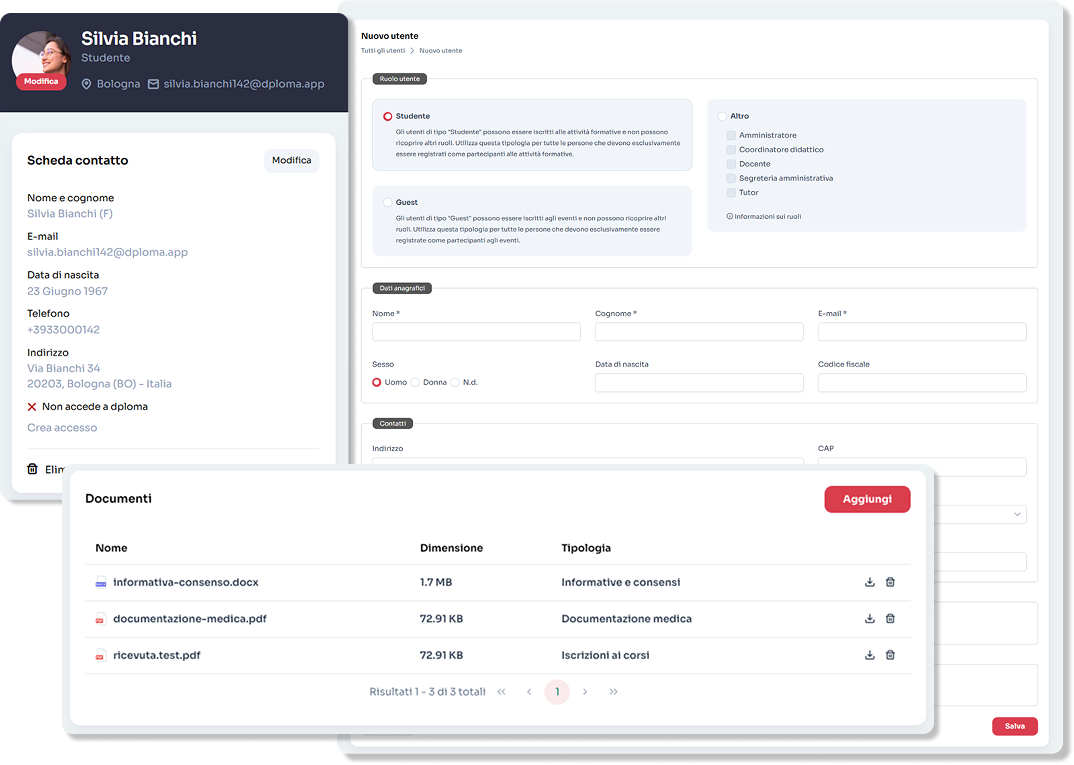Download documentazione-medica.pdf file
The width and height of the screenshot is (1074, 765).
tap(869, 618)
